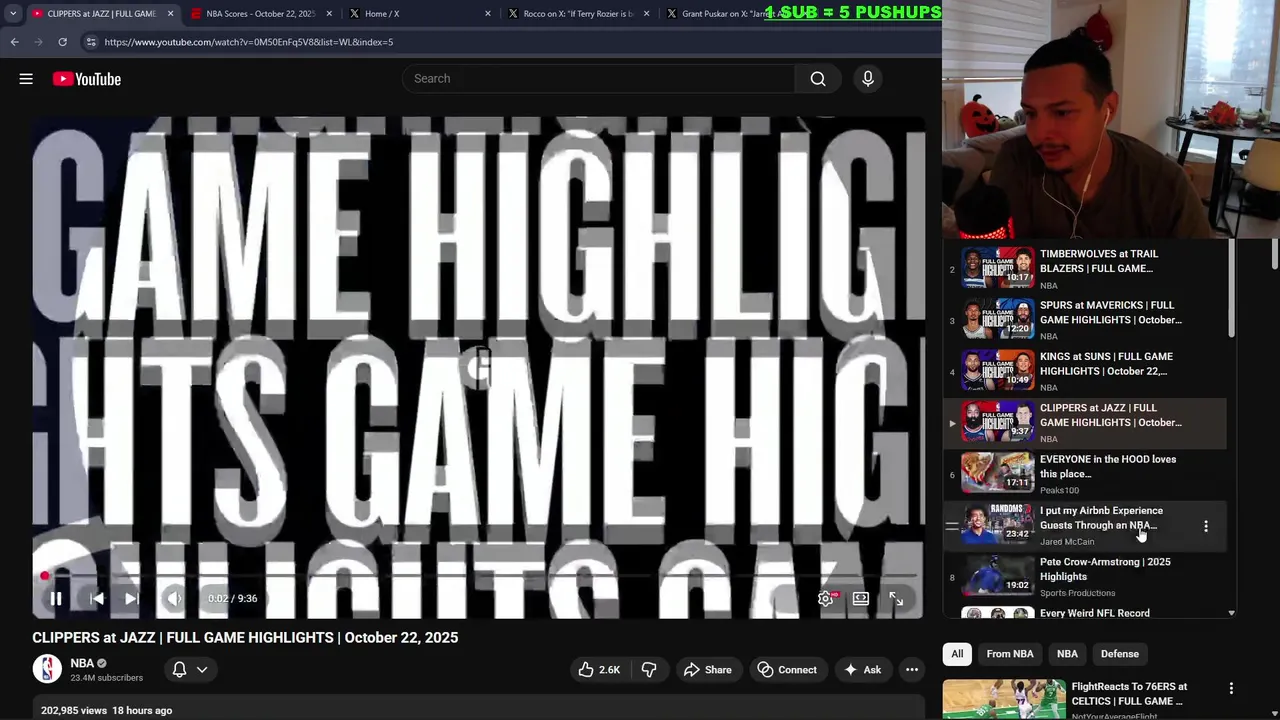Image resolution: width=1280 pixels, height=720 pixels.
Task: Like the video with thumbs up
Action: tap(598, 670)
